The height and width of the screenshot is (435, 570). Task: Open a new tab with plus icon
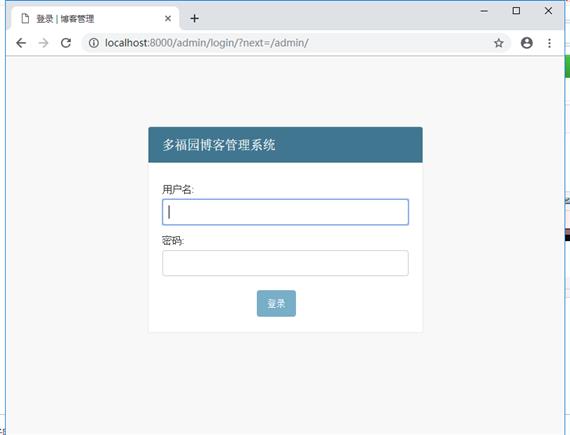click(194, 19)
